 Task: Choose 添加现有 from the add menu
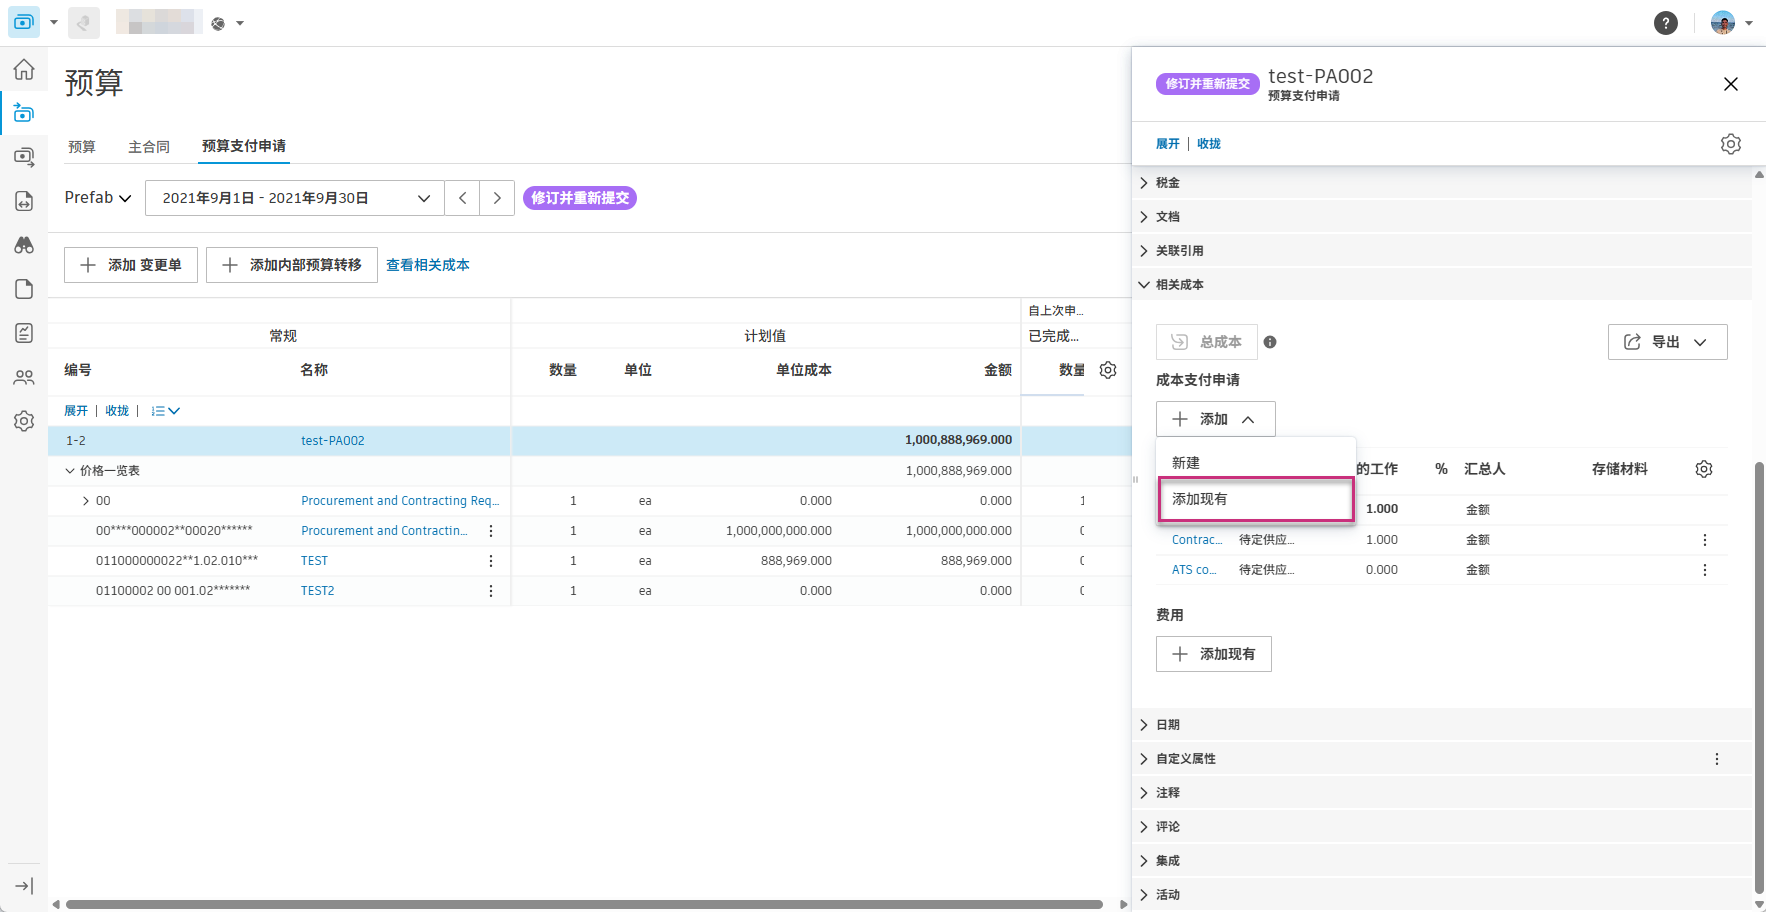1256,499
